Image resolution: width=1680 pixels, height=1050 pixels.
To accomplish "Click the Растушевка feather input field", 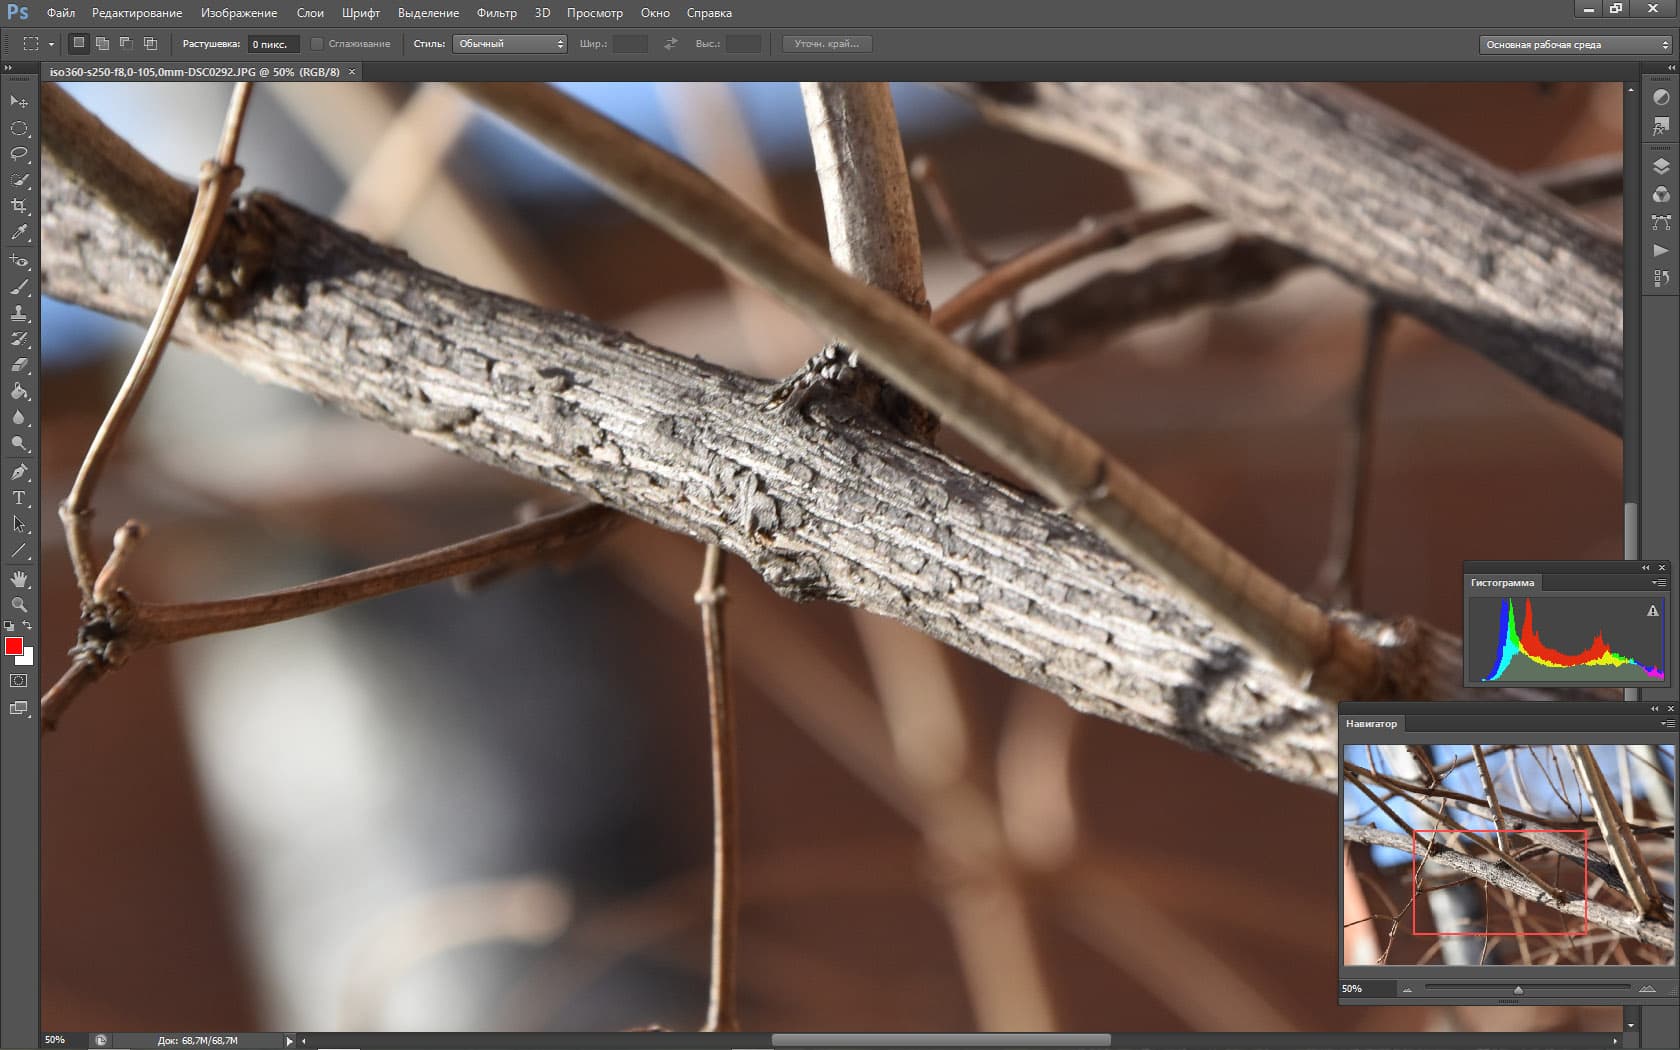I will pos(273,44).
